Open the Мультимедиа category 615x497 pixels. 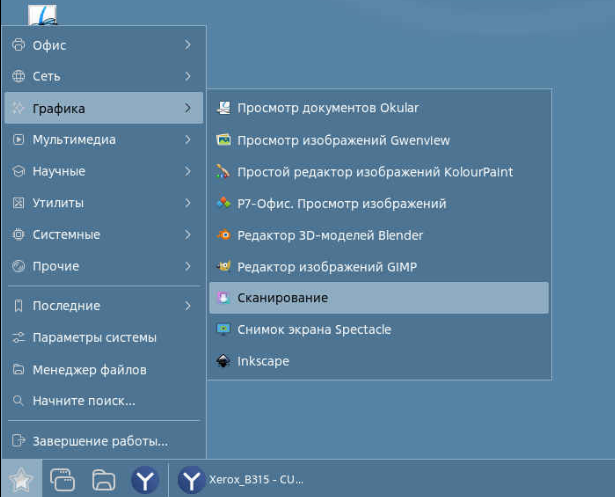[104, 140]
